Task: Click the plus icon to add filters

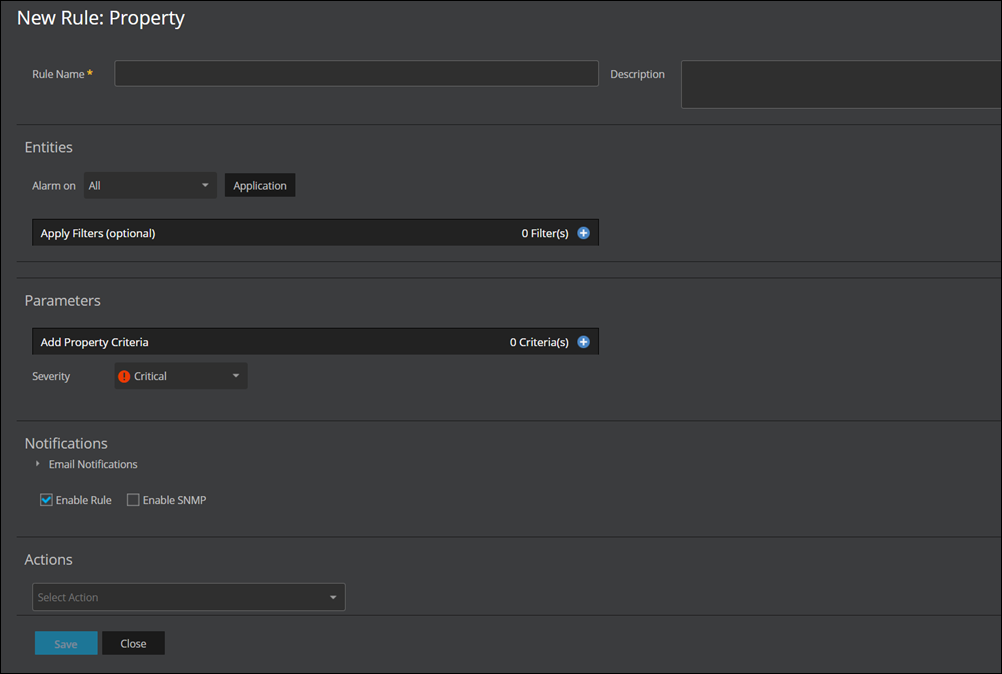Action: tap(584, 233)
